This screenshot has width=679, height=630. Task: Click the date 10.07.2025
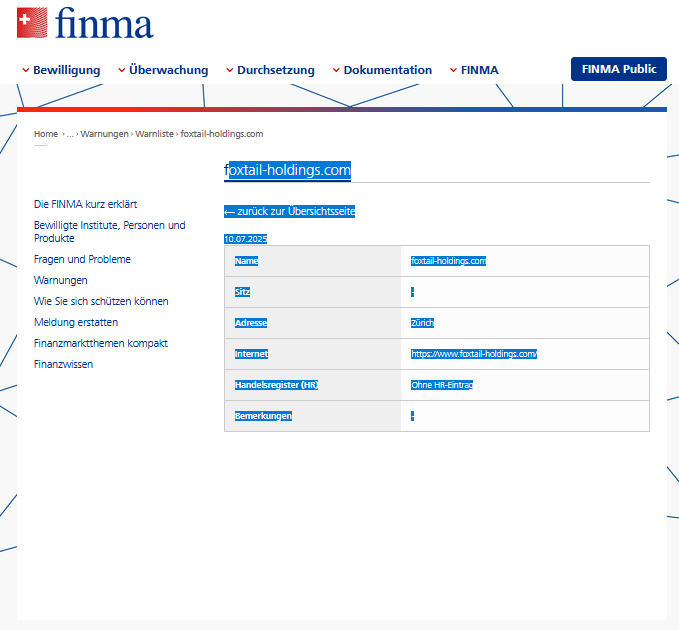246,239
